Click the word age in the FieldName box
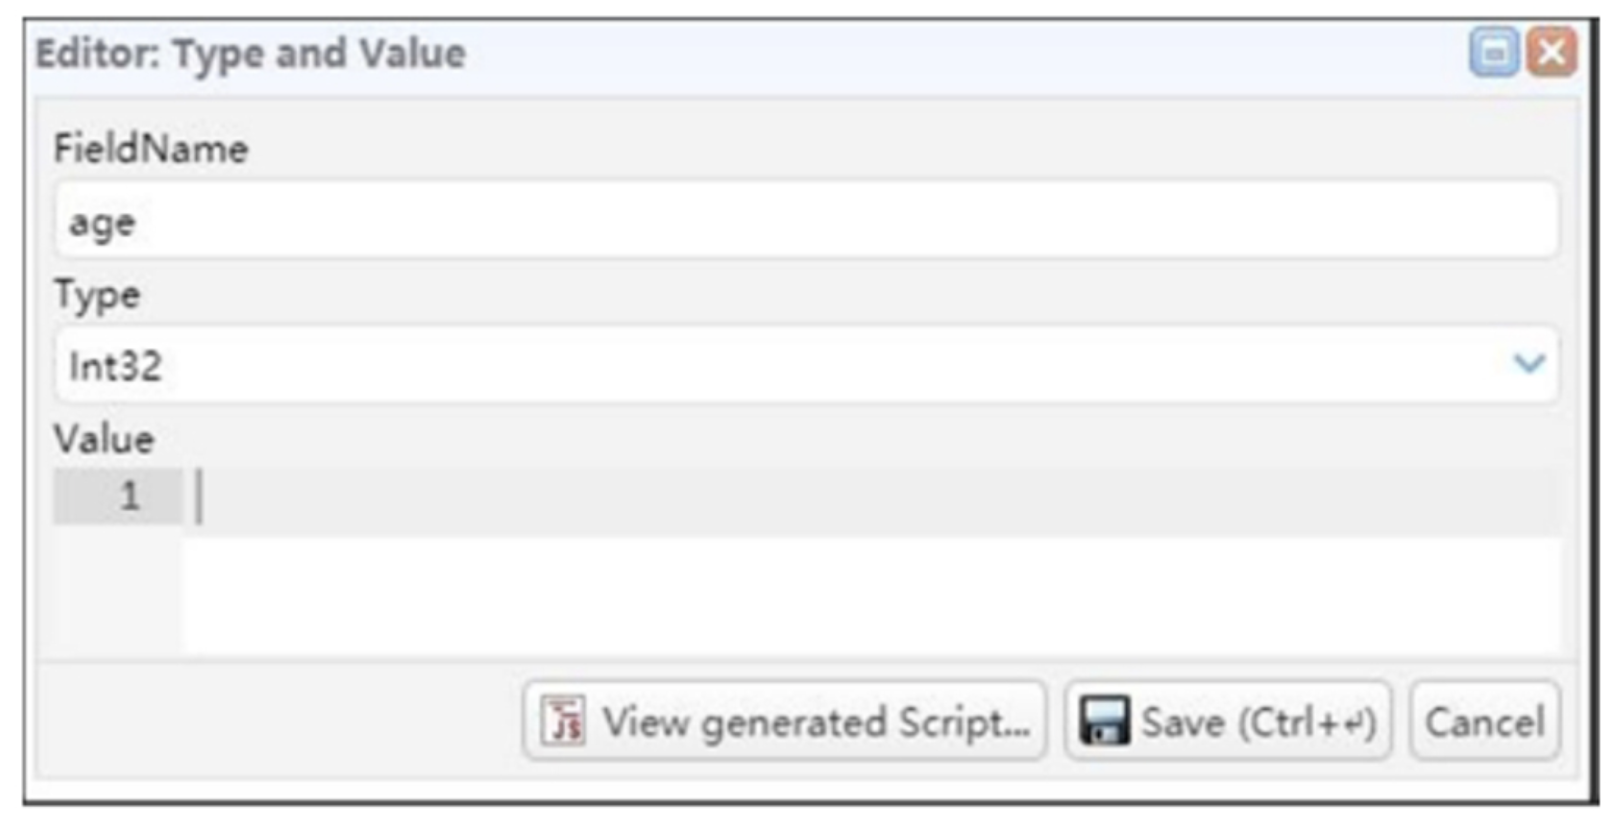The image size is (1606, 816). coord(102,224)
